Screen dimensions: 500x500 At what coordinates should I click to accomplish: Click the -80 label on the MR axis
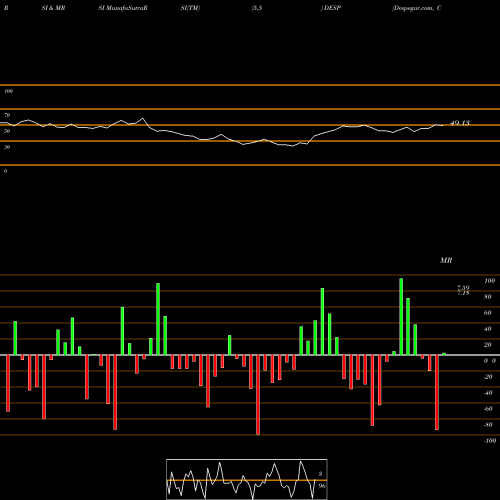coord(488,425)
